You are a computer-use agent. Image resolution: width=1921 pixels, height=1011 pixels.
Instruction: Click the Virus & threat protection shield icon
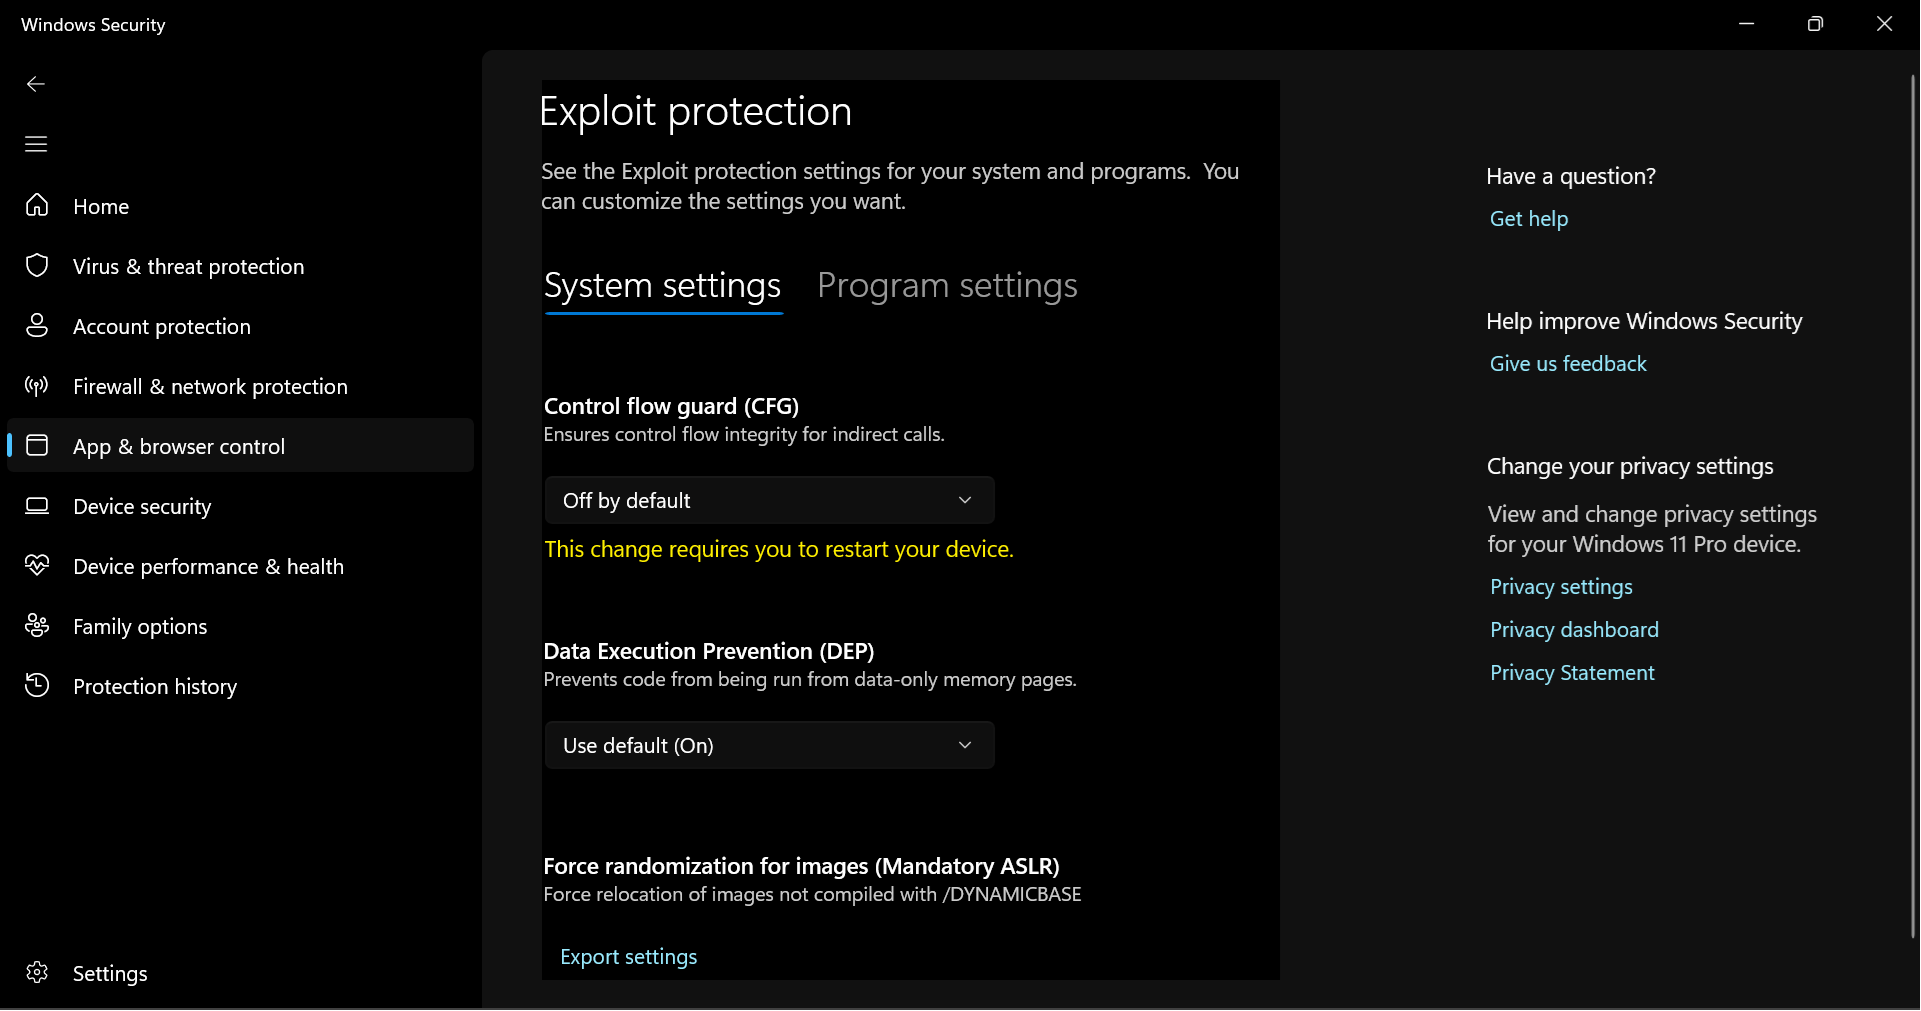click(37, 265)
